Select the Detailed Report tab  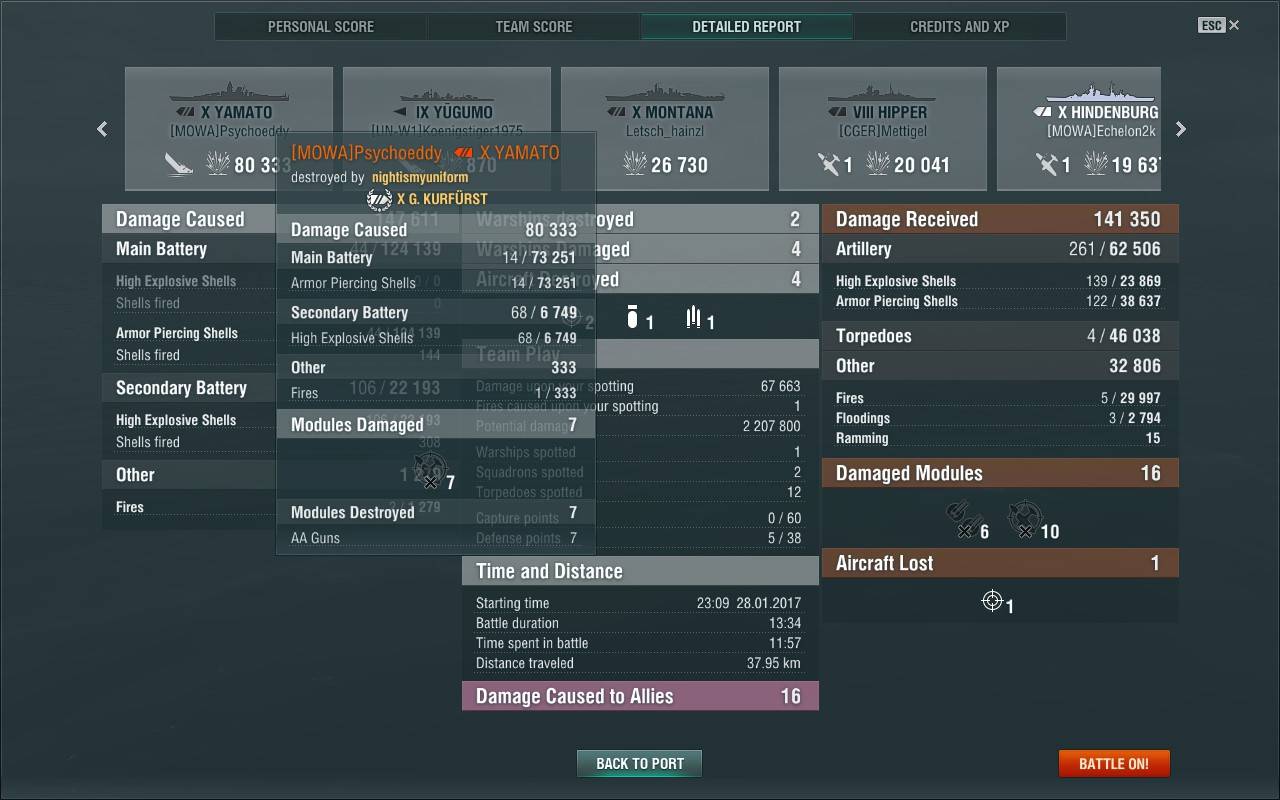(747, 27)
